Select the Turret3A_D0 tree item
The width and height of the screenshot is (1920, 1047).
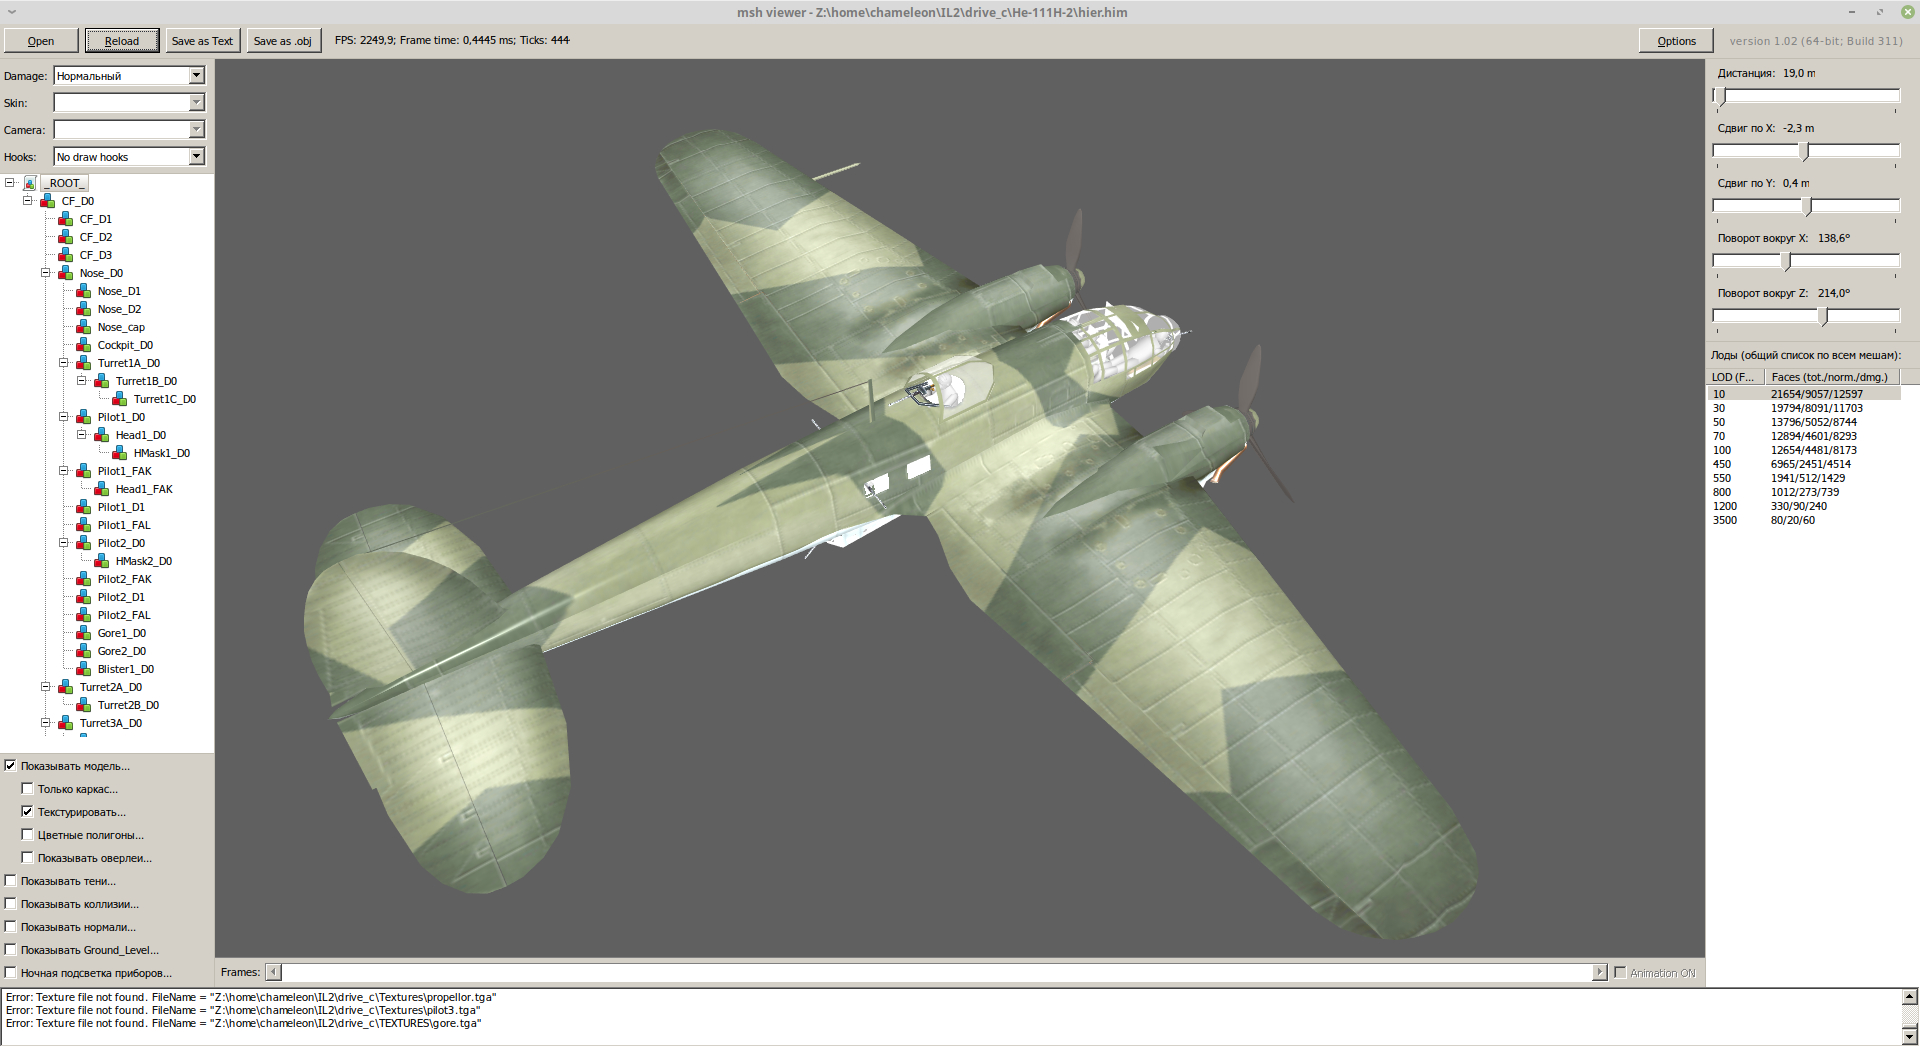click(x=111, y=723)
